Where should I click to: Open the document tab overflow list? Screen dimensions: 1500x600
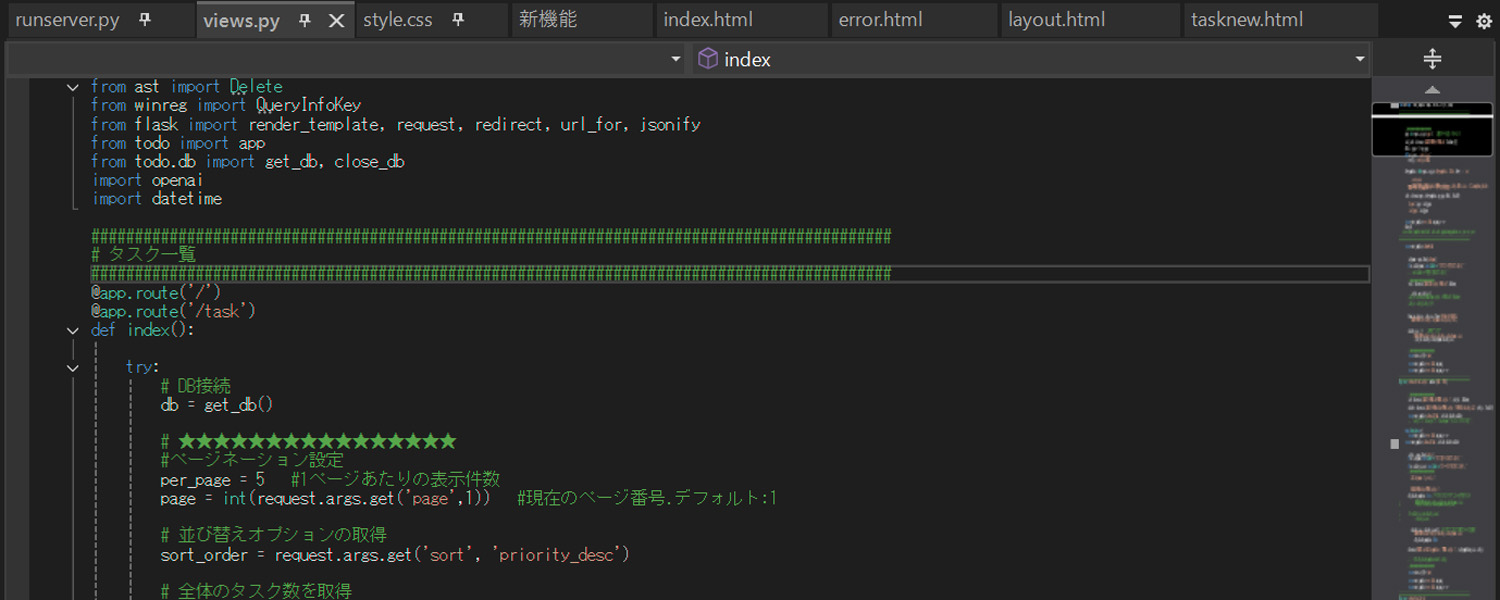(x=1455, y=21)
